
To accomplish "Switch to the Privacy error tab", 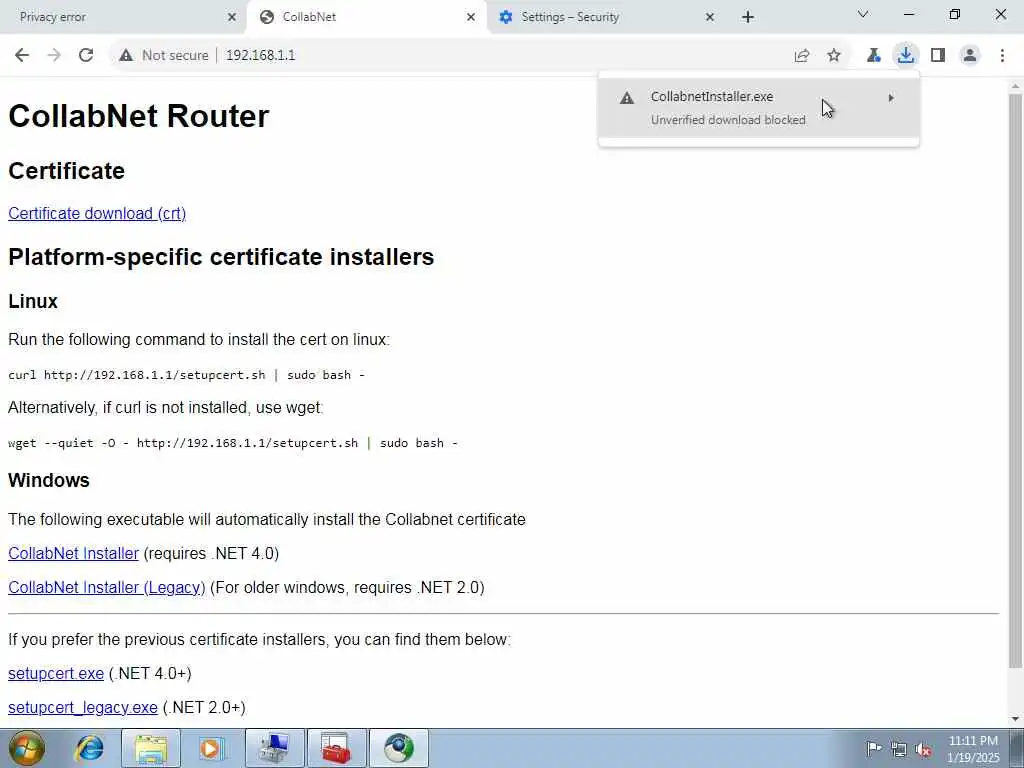I will click(x=123, y=17).
